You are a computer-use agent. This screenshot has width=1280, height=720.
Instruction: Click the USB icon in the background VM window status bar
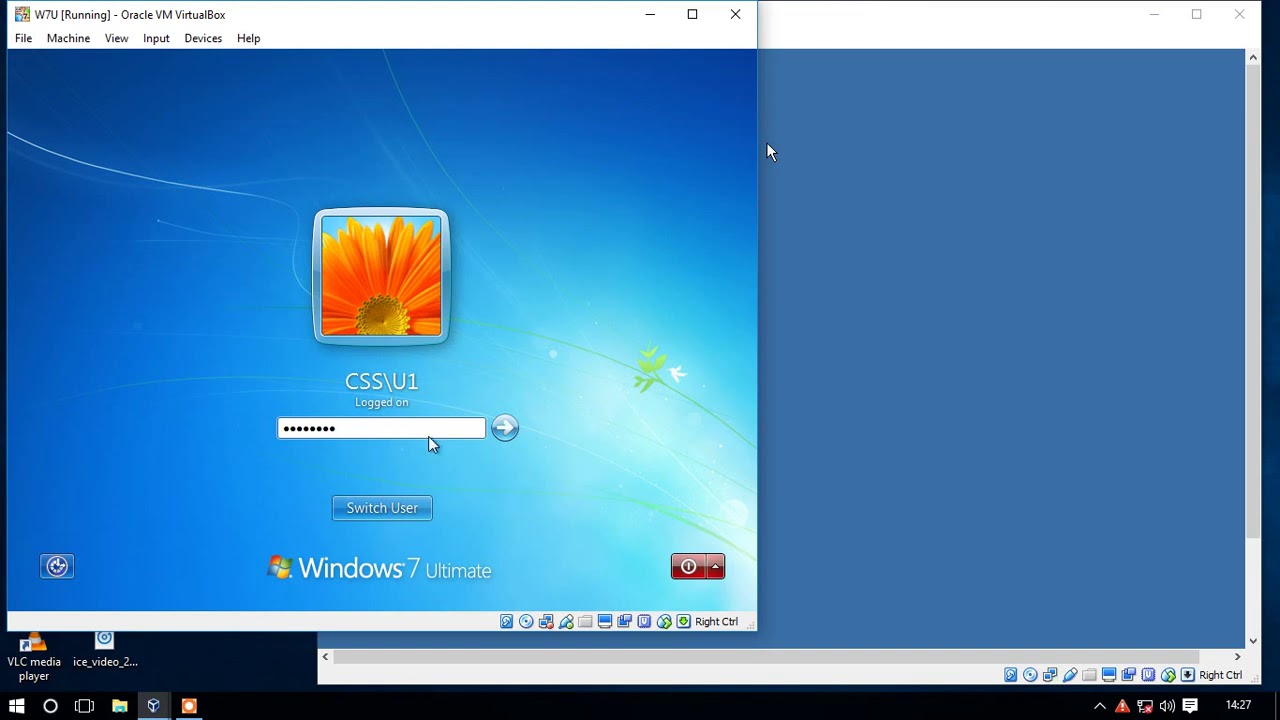click(x=1070, y=675)
